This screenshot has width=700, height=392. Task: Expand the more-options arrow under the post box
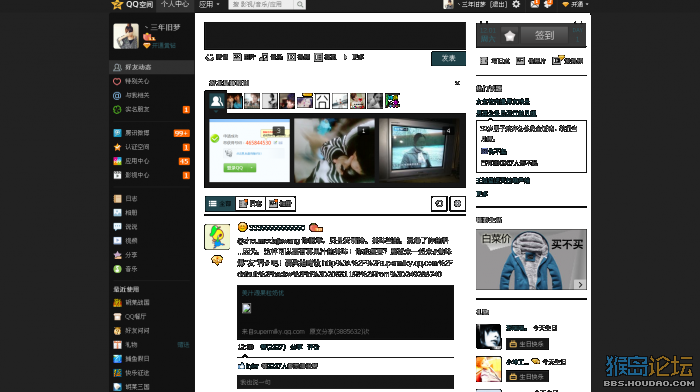[x=345, y=57]
